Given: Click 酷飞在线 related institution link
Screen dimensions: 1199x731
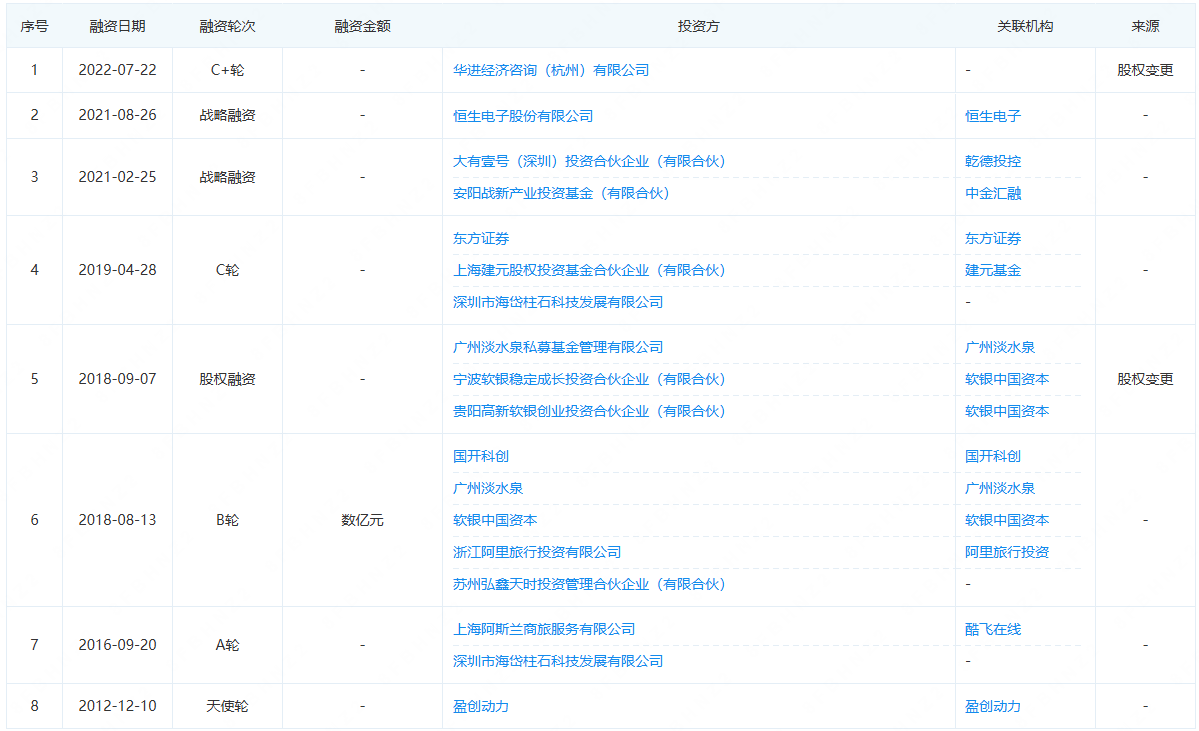Looking at the screenshot, I should click(x=993, y=629).
